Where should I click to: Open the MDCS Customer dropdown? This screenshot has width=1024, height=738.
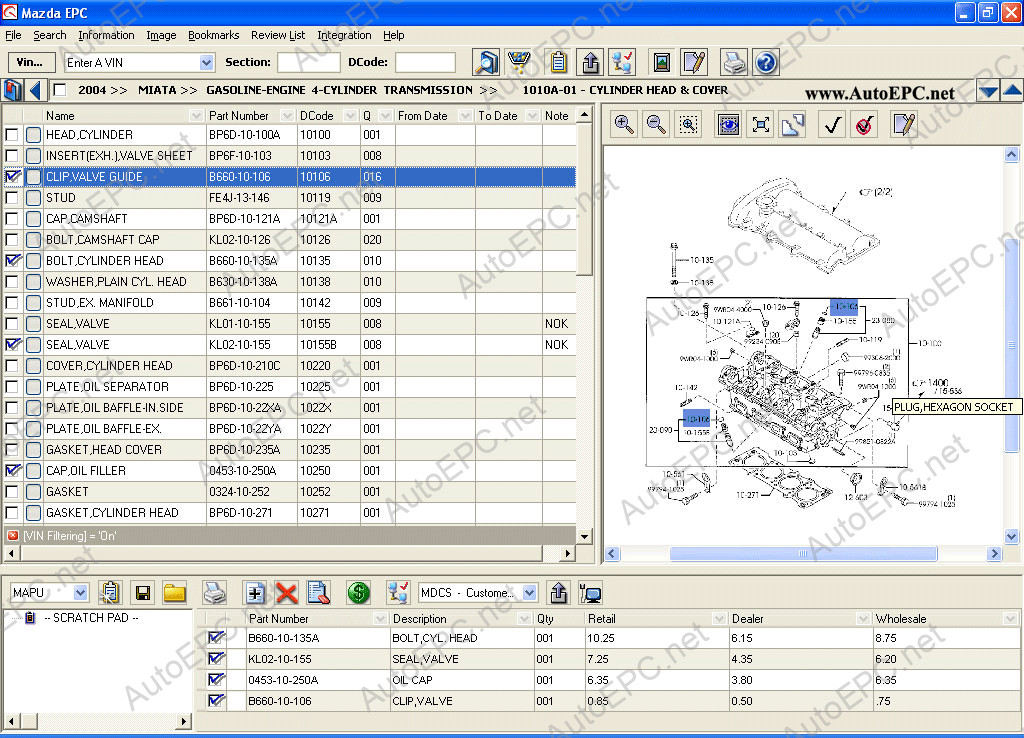click(x=529, y=593)
